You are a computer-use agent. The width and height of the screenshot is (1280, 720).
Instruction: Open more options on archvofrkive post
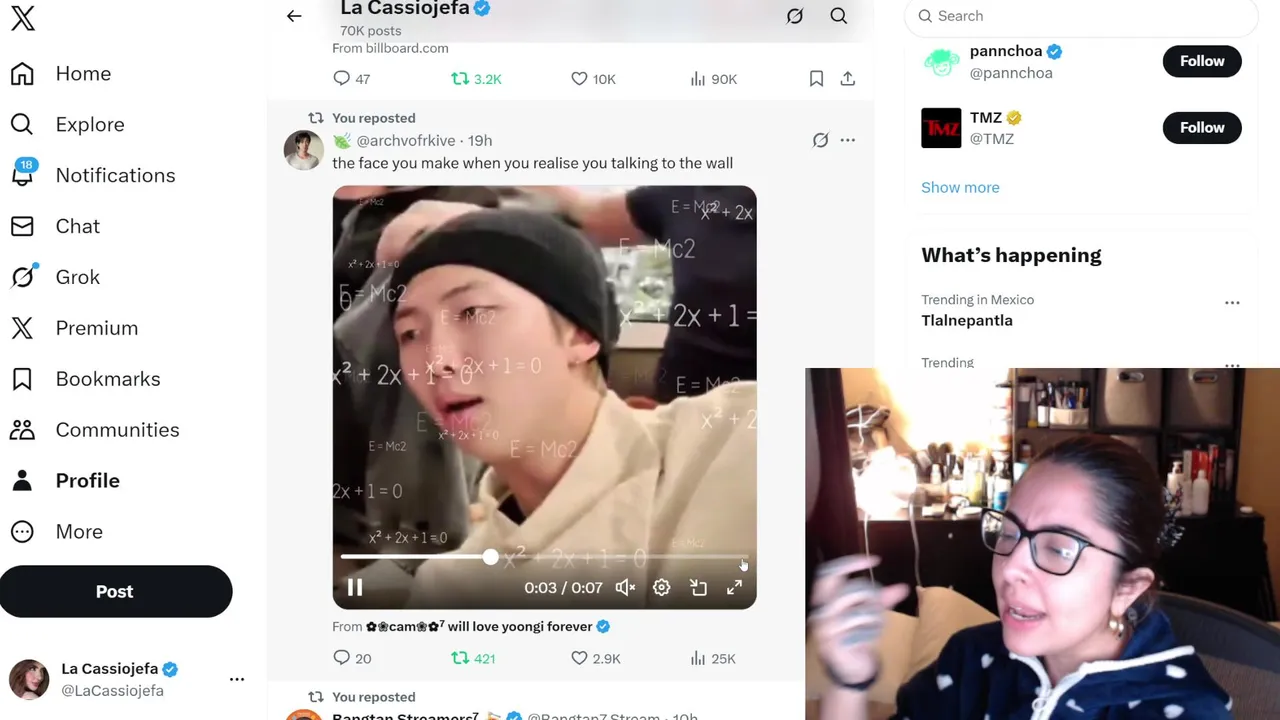847,140
